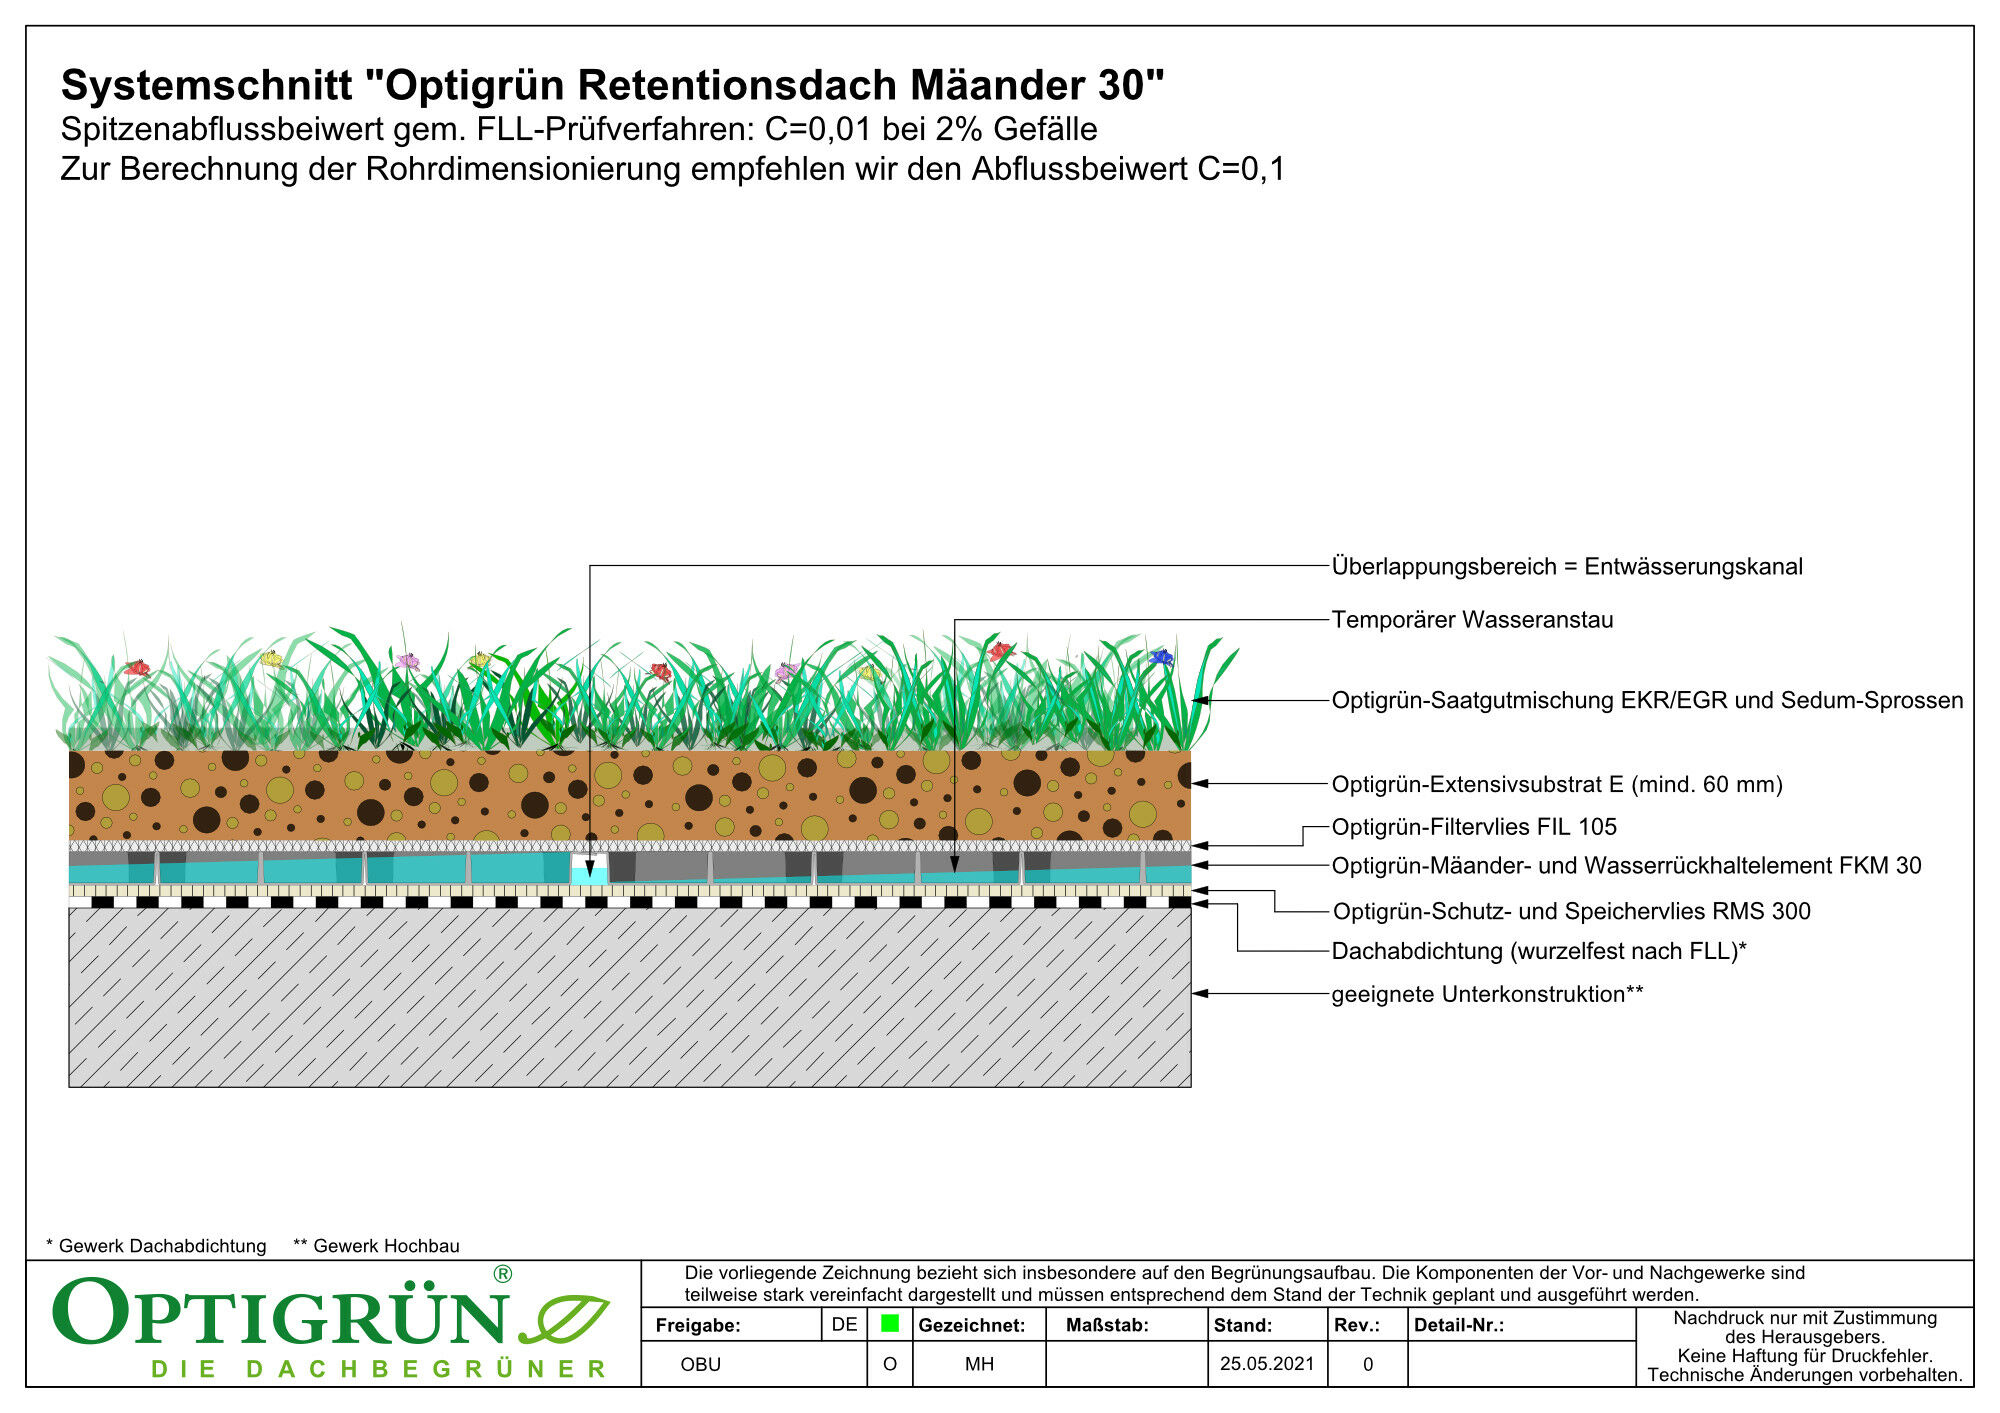The image size is (2000, 1413).
Task: Select the label "Optigrün-Schutz- und Speichervlies RMS 300"
Action: coord(1572,912)
